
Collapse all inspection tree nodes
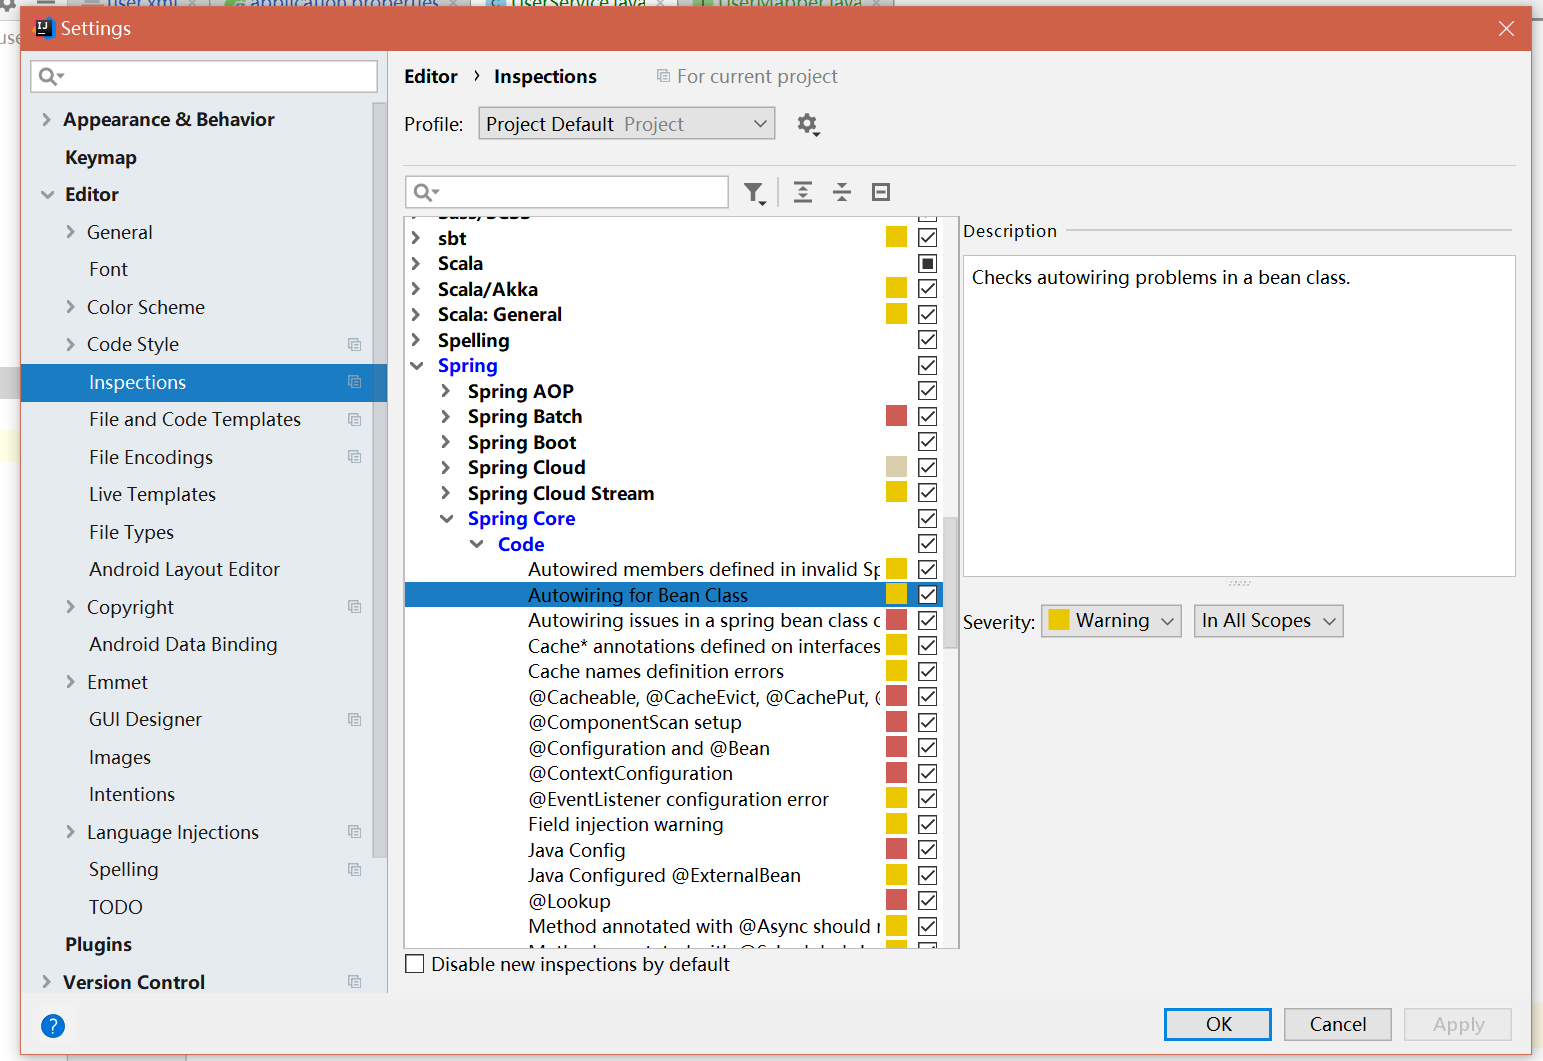point(842,192)
